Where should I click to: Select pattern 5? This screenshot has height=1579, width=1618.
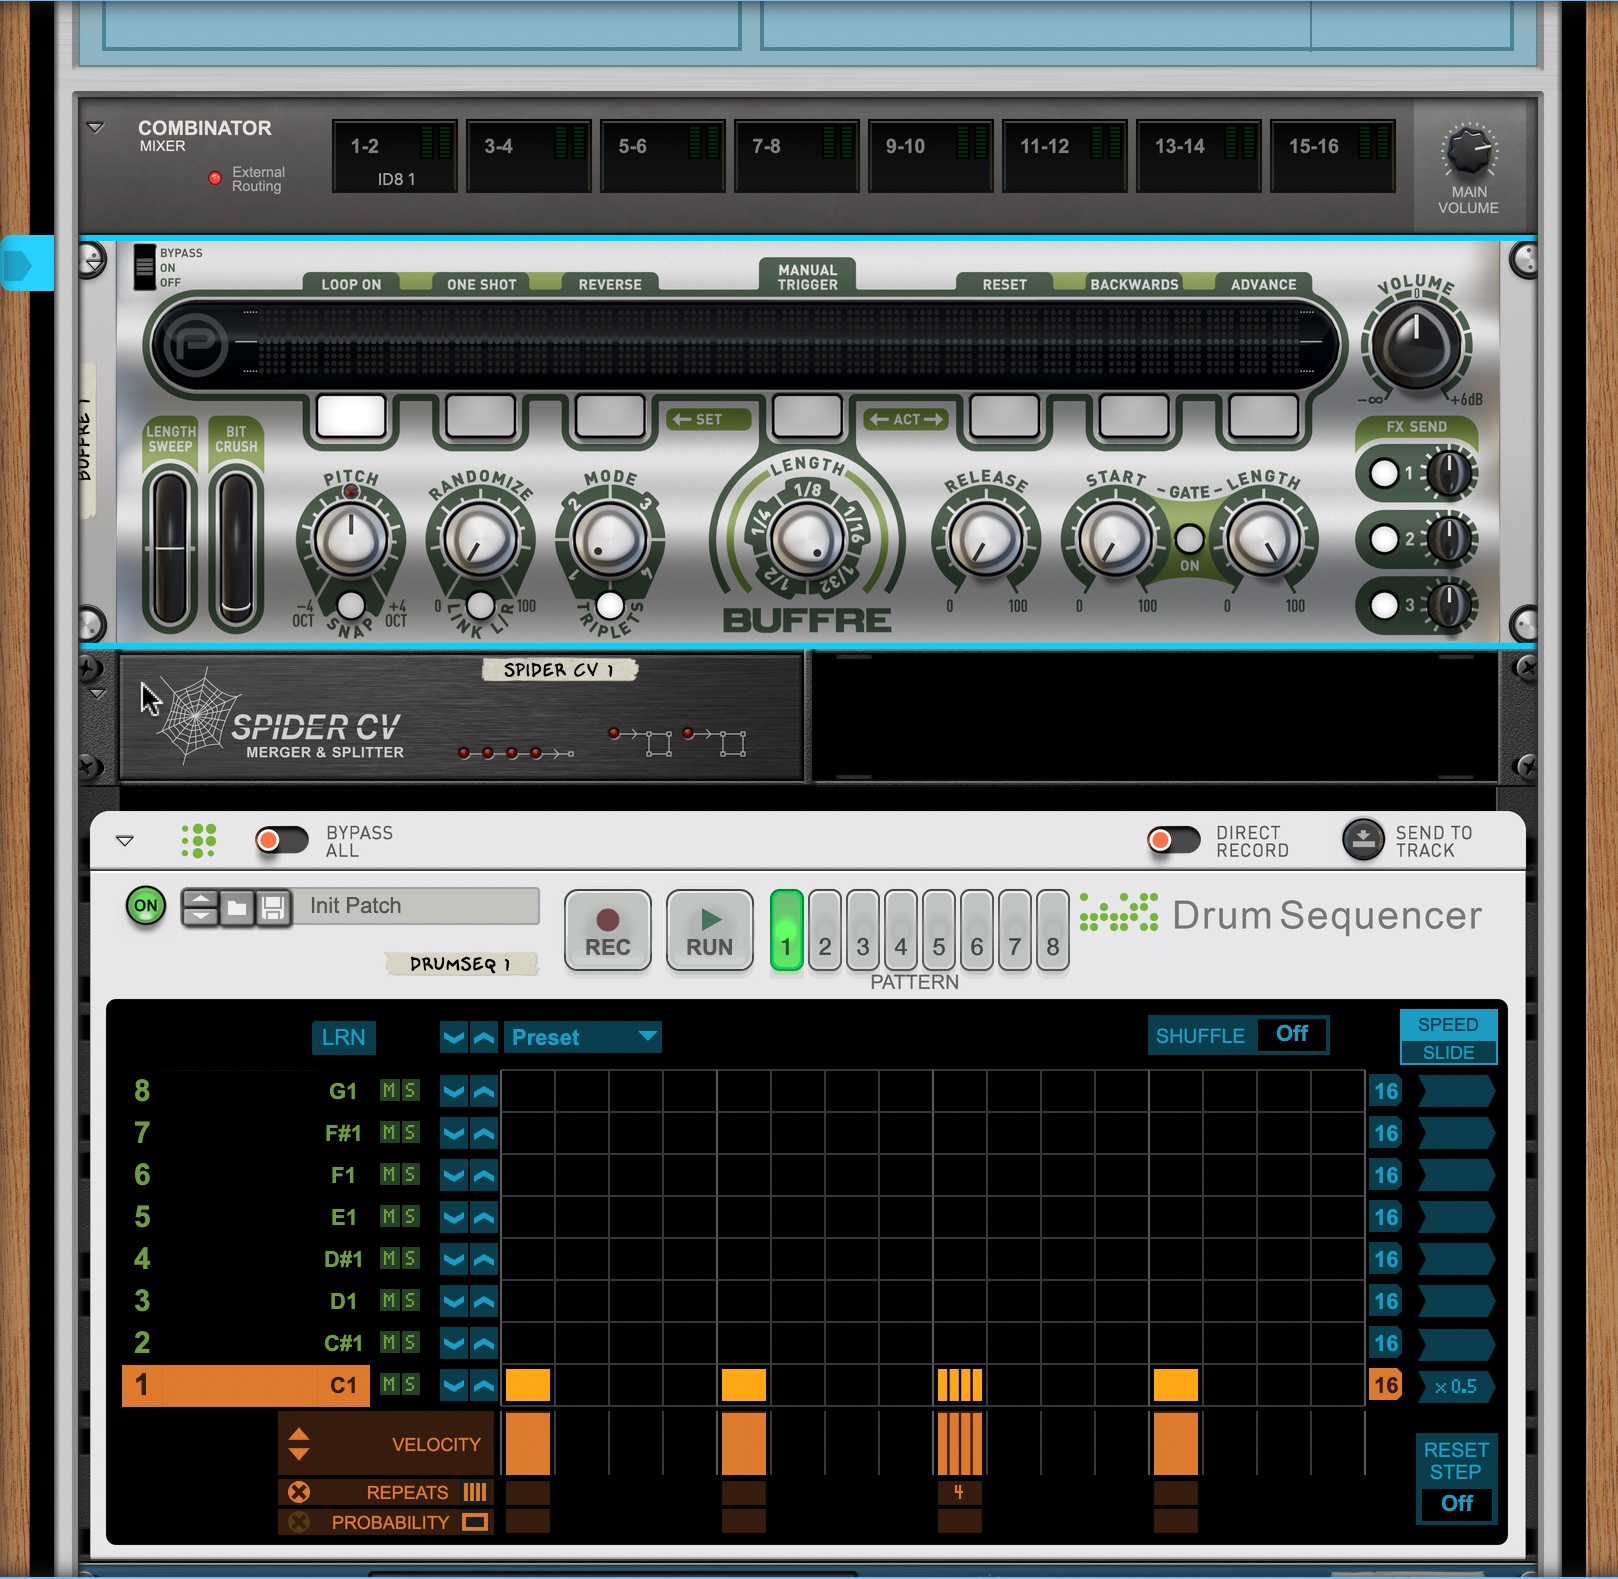(x=939, y=931)
